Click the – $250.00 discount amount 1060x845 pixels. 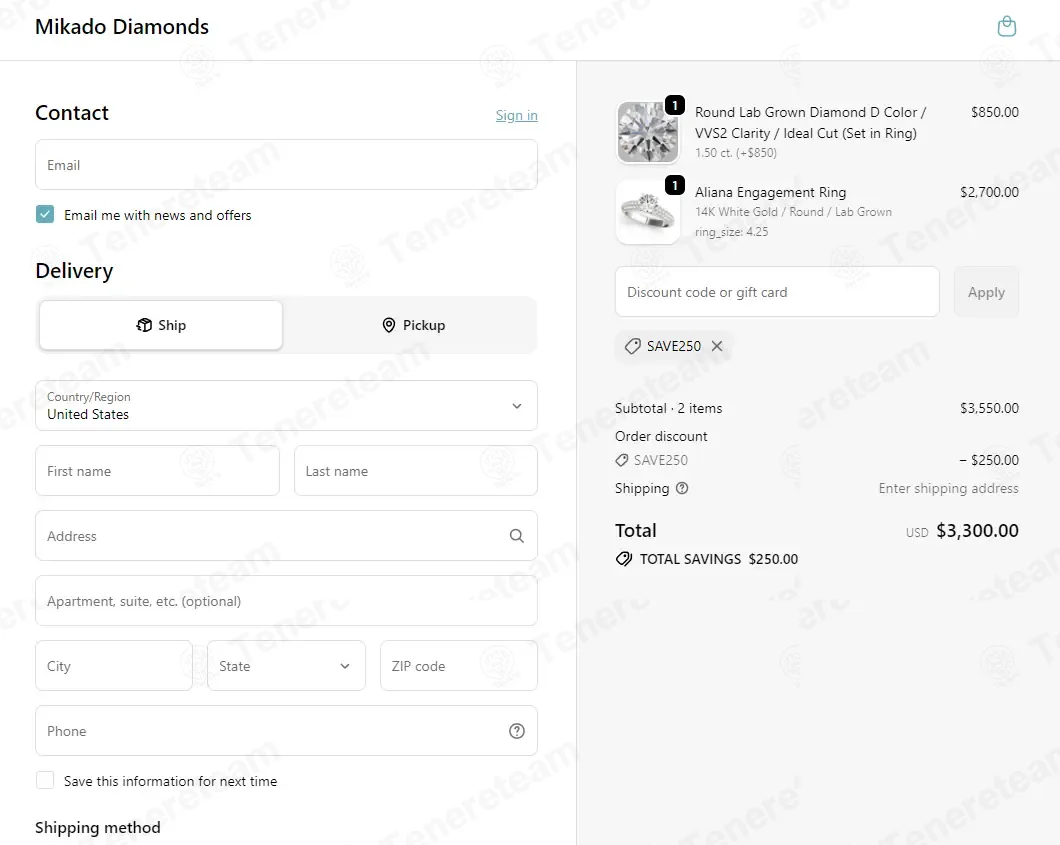pyautogui.click(x=988, y=460)
